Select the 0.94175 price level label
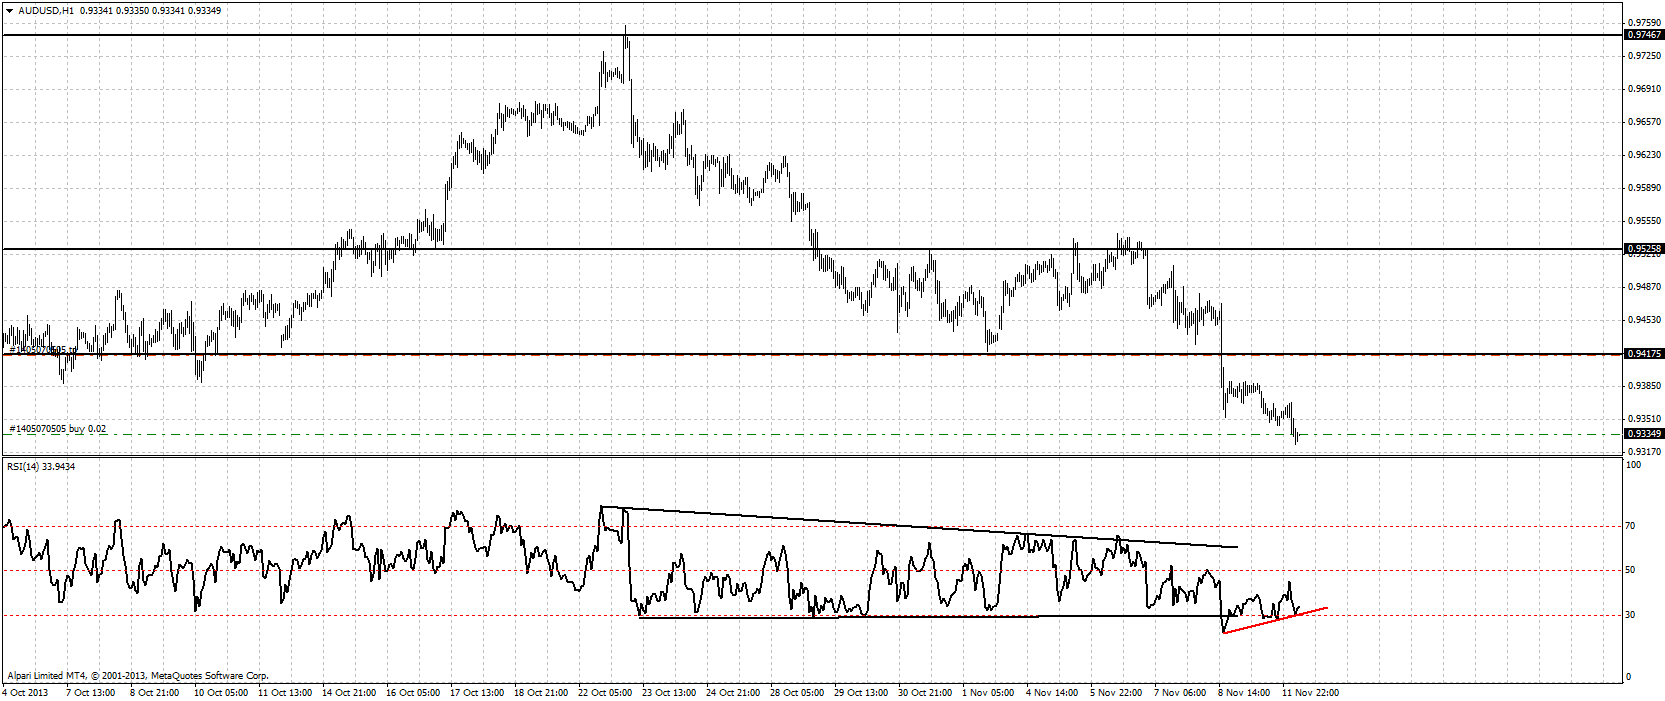Screen dimensions: 1665x701 (1645, 354)
